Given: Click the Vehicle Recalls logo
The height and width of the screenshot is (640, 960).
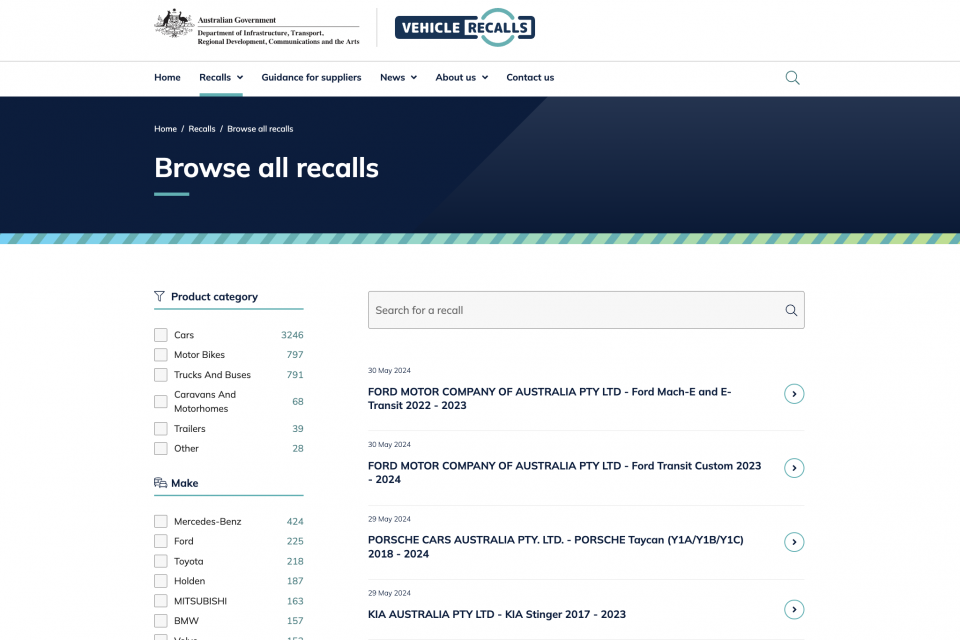Looking at the screenshot, I should (465, 28).
